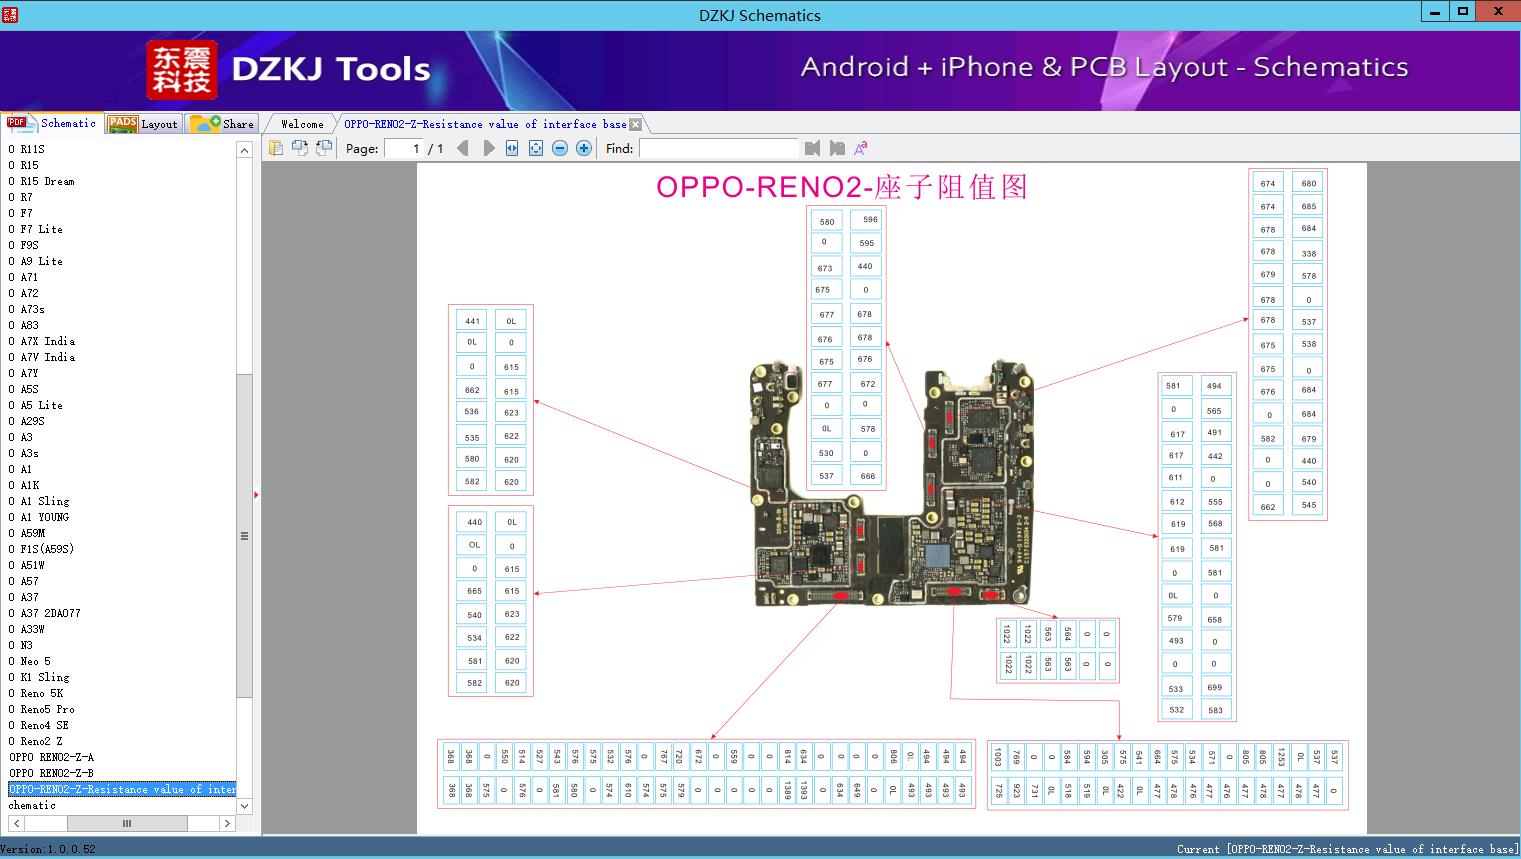
Task: Select A5 Lite in the list
Action: click(35, 405)
